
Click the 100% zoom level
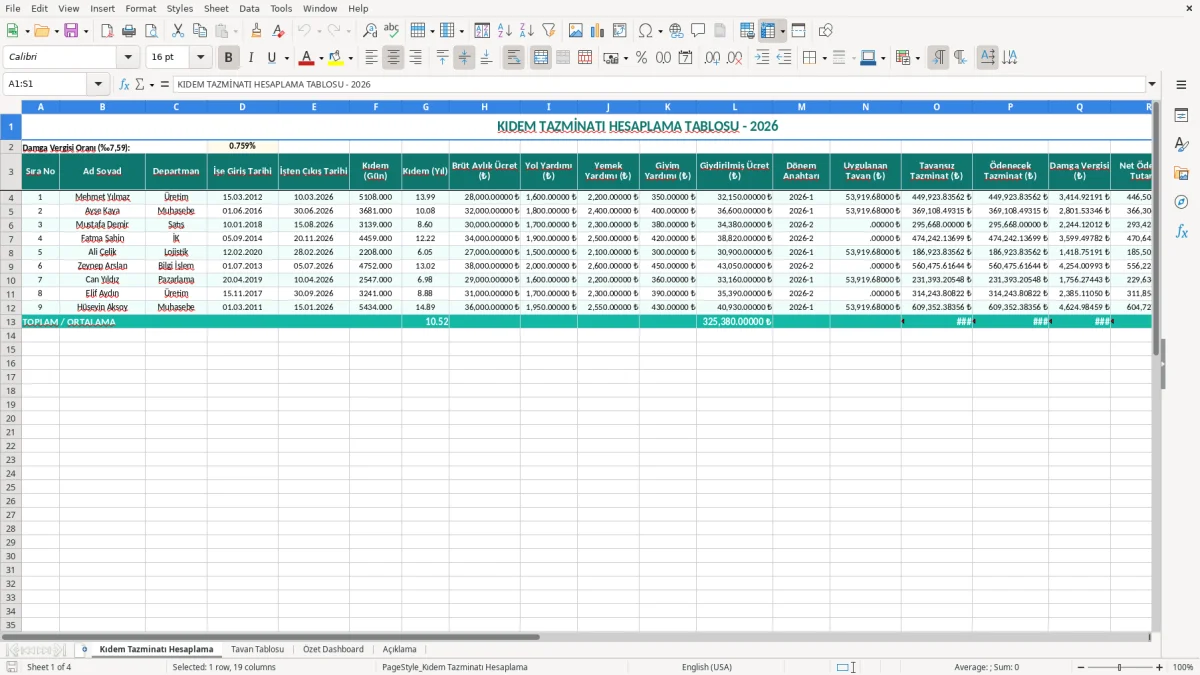(1183, 667)
